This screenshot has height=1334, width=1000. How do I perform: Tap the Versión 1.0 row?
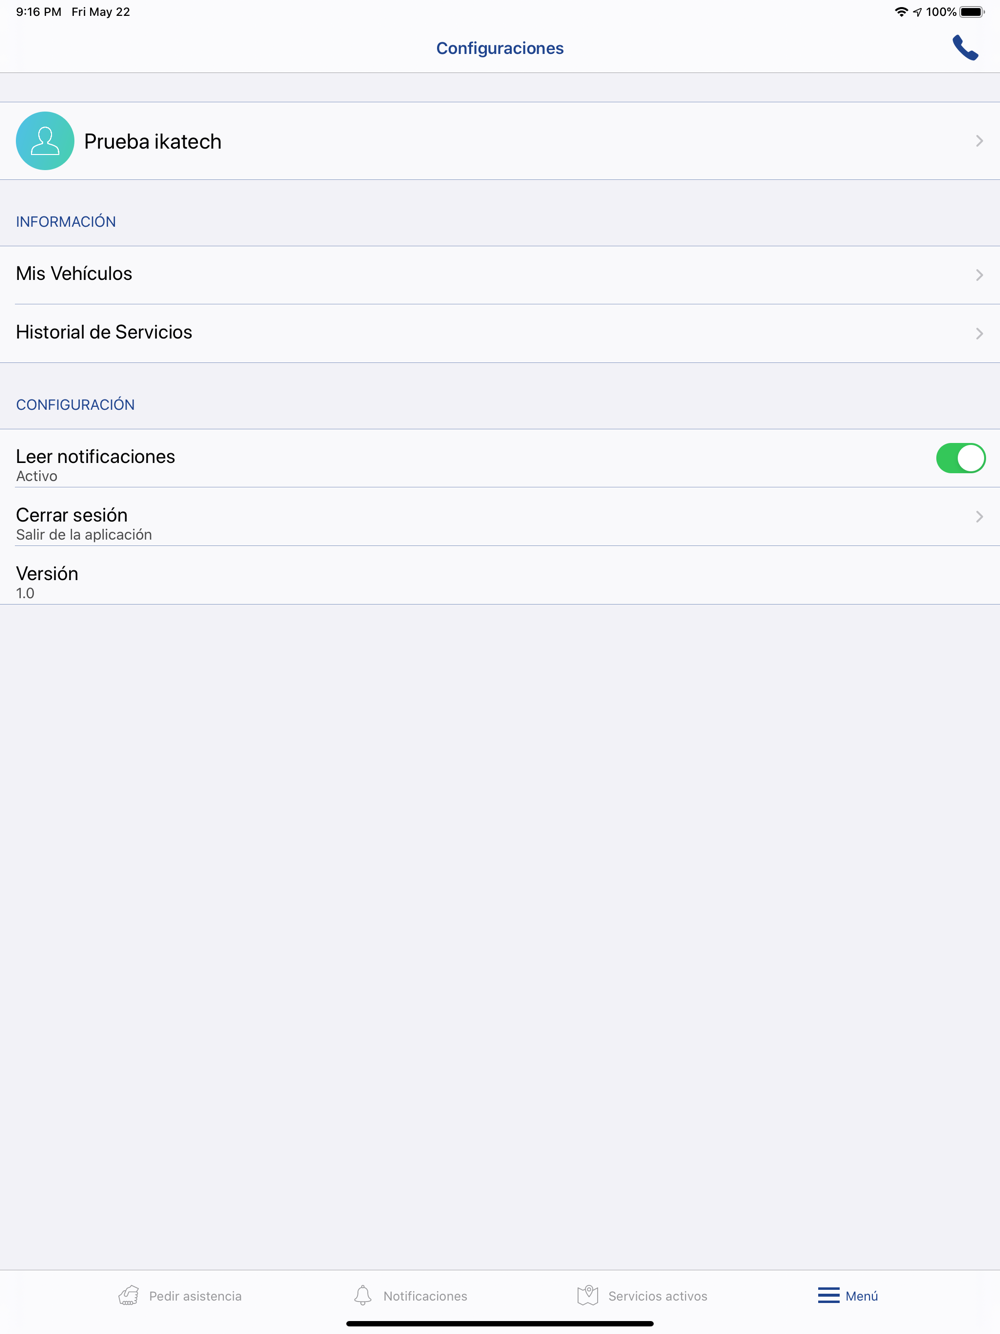point(500,575)
